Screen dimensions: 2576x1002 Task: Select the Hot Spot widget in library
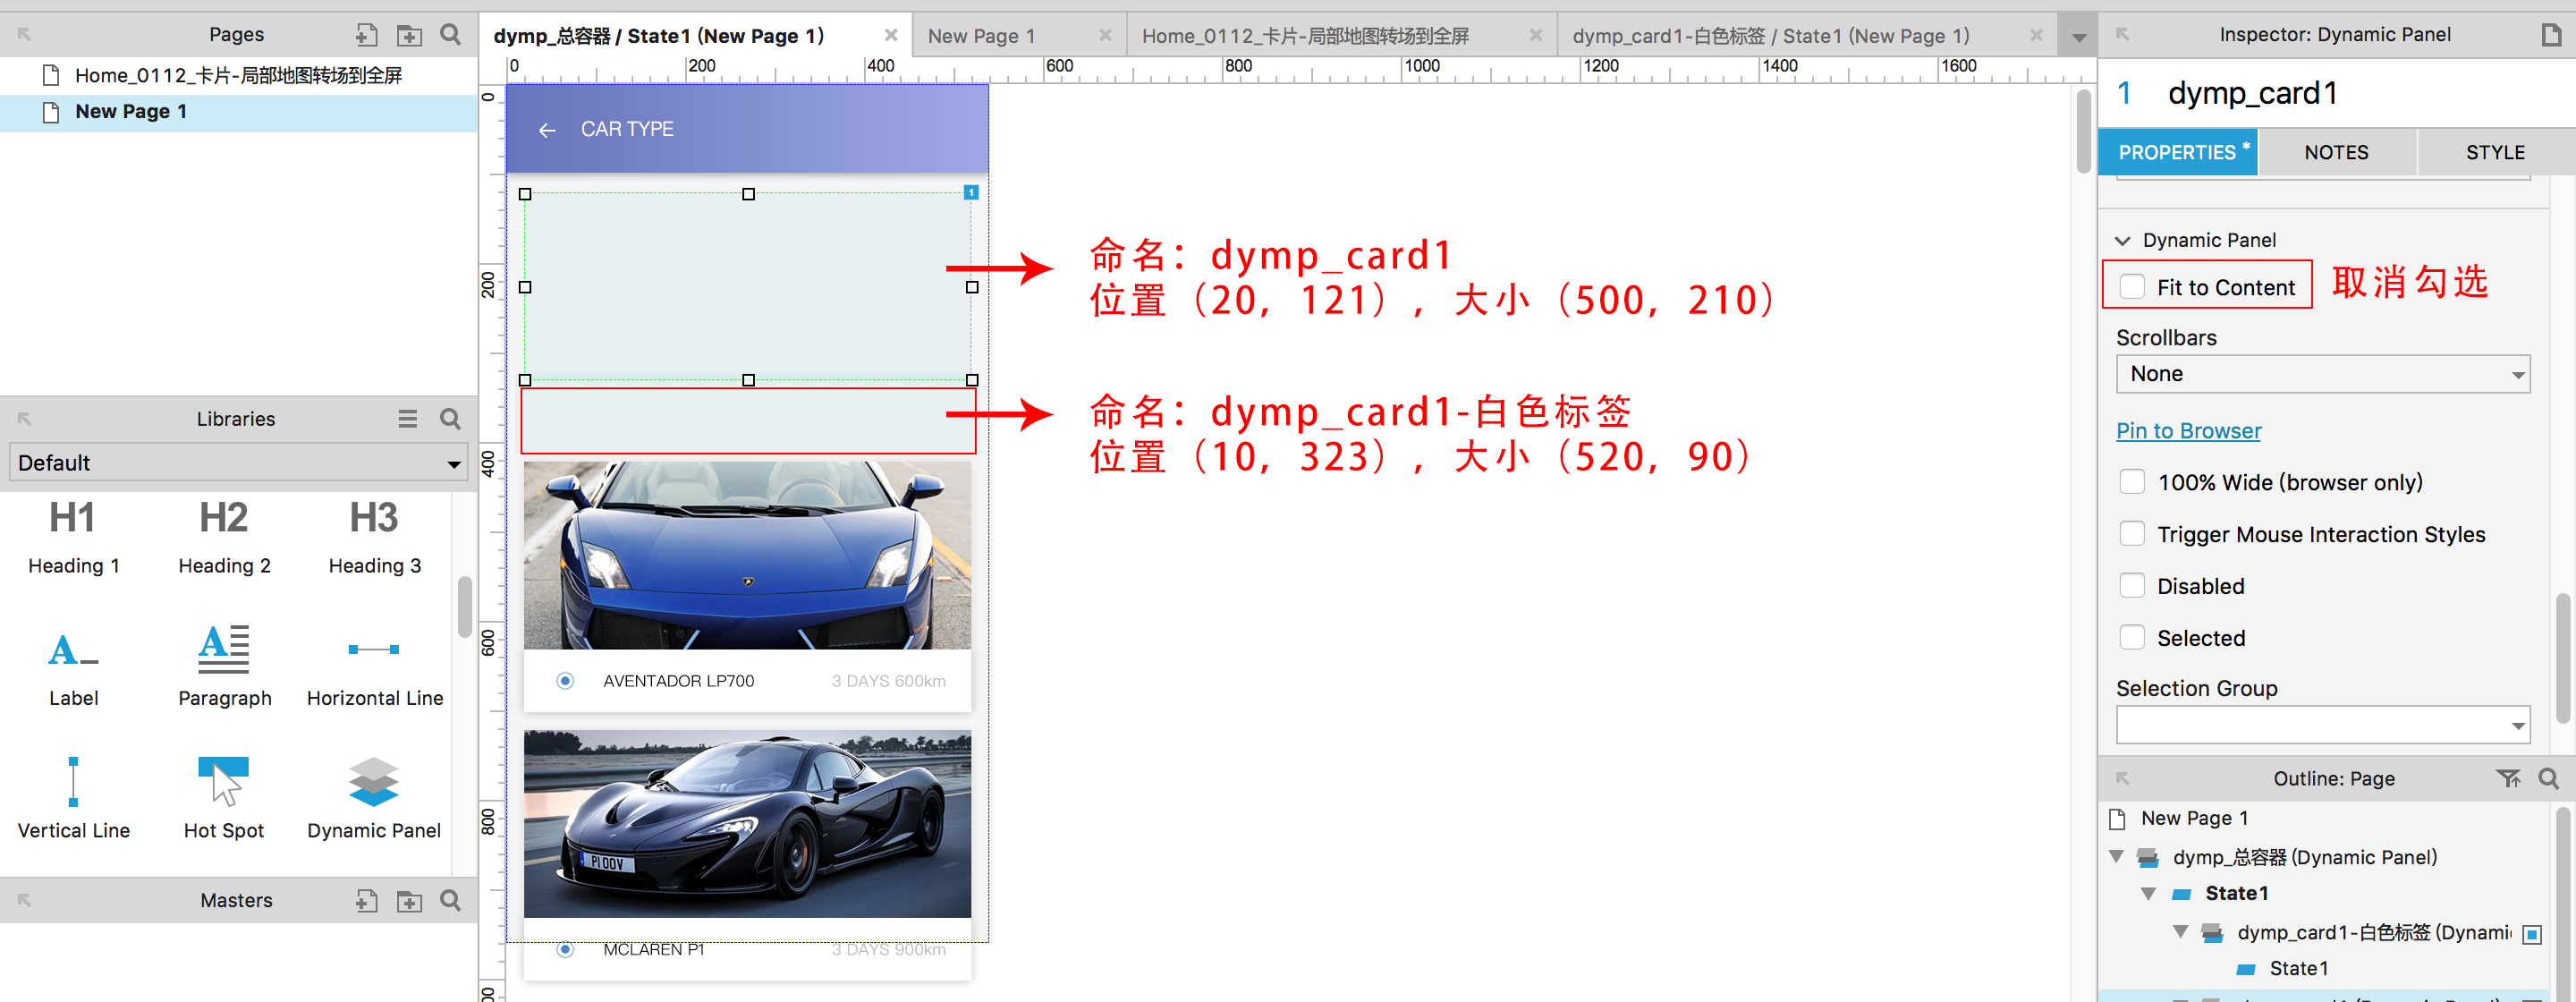coord(223,797)
